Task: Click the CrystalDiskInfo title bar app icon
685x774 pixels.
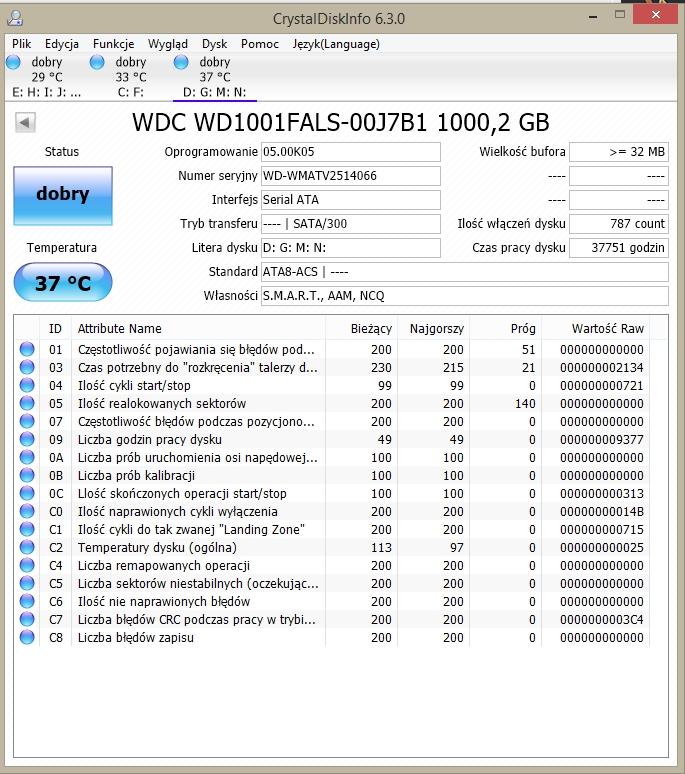Action: click(x=15, y=18)
